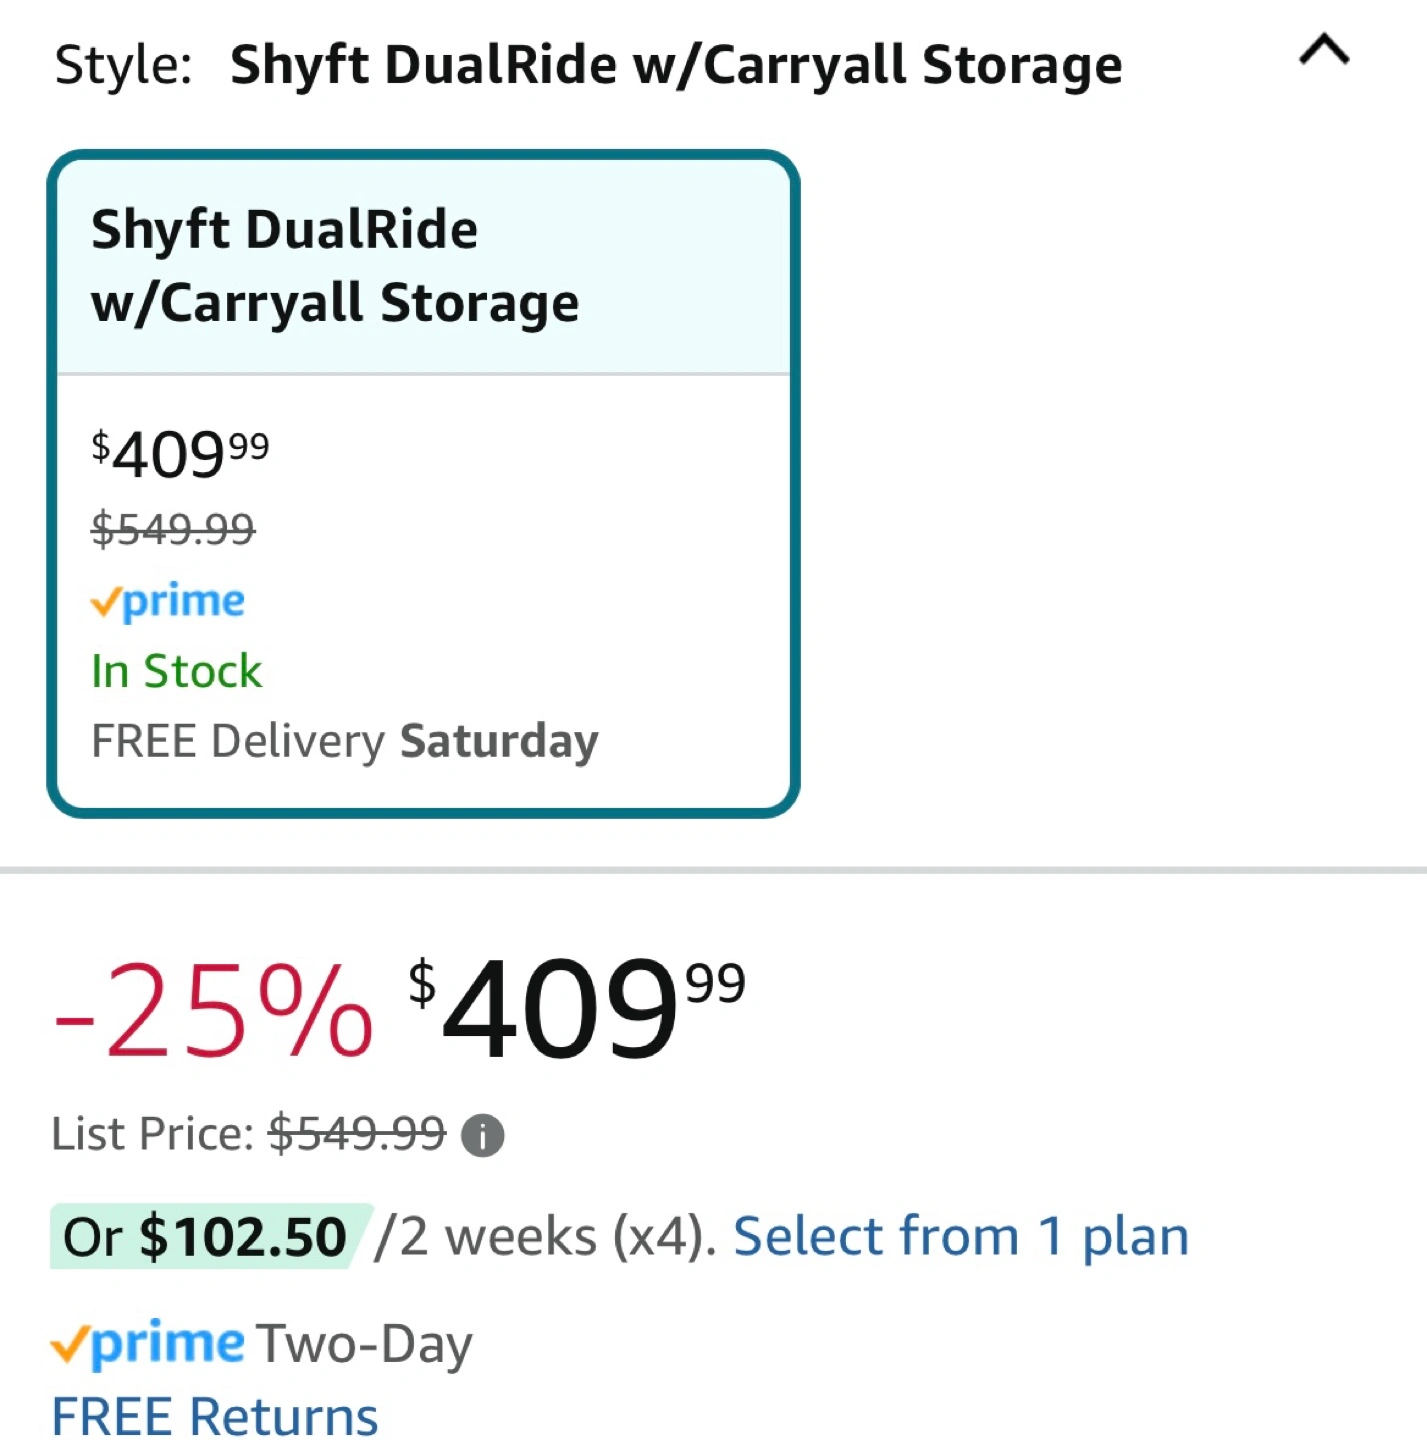Screen dimensions: 1427x1440
Task: Click the large $409.99 main price
Action: pos(576,1008)
